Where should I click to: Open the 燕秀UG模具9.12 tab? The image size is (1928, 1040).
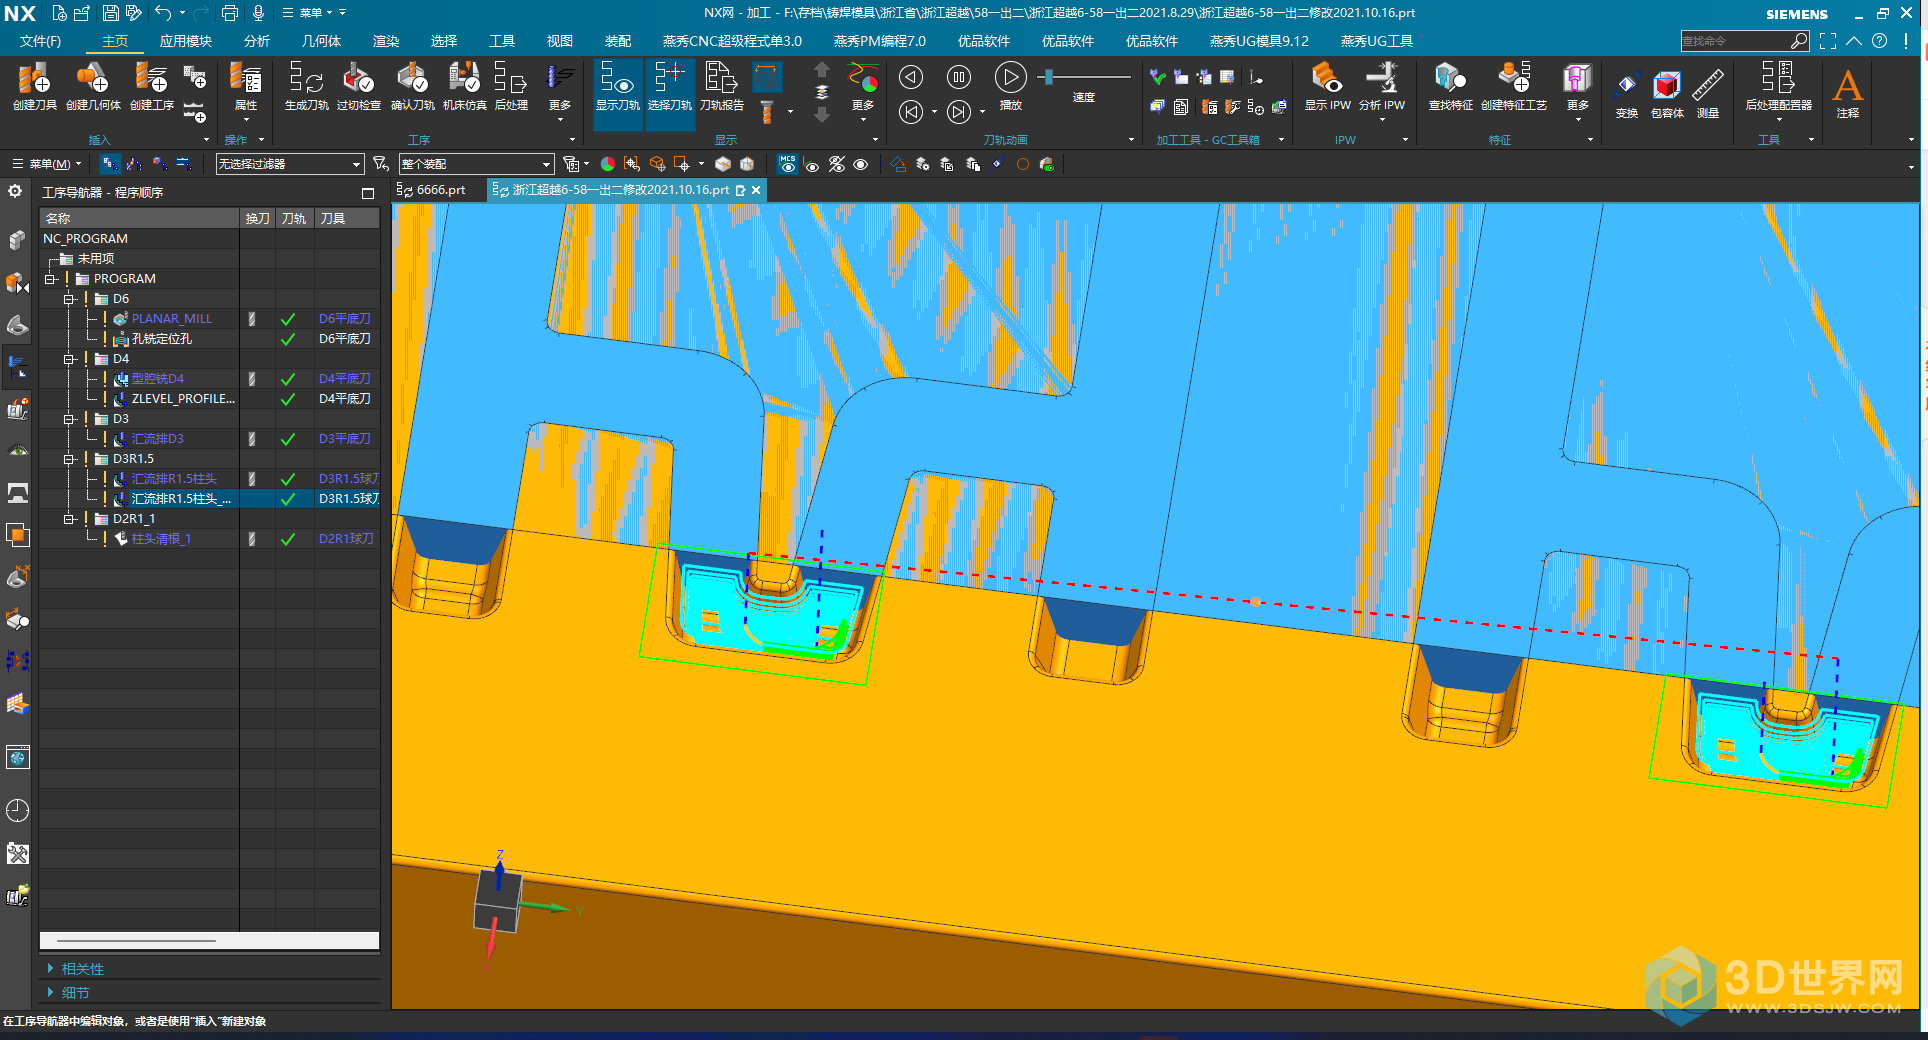[x=1259, y=41]
